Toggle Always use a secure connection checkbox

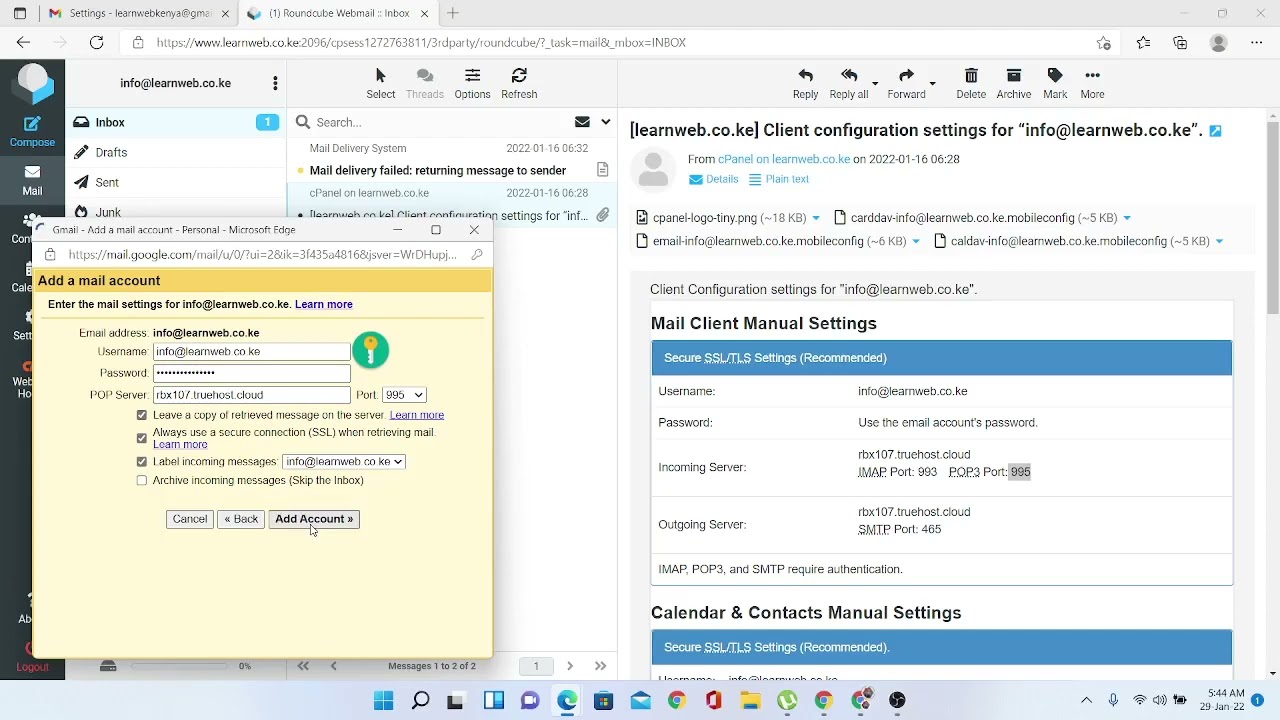pyautogui.click(x=141, y=438)
